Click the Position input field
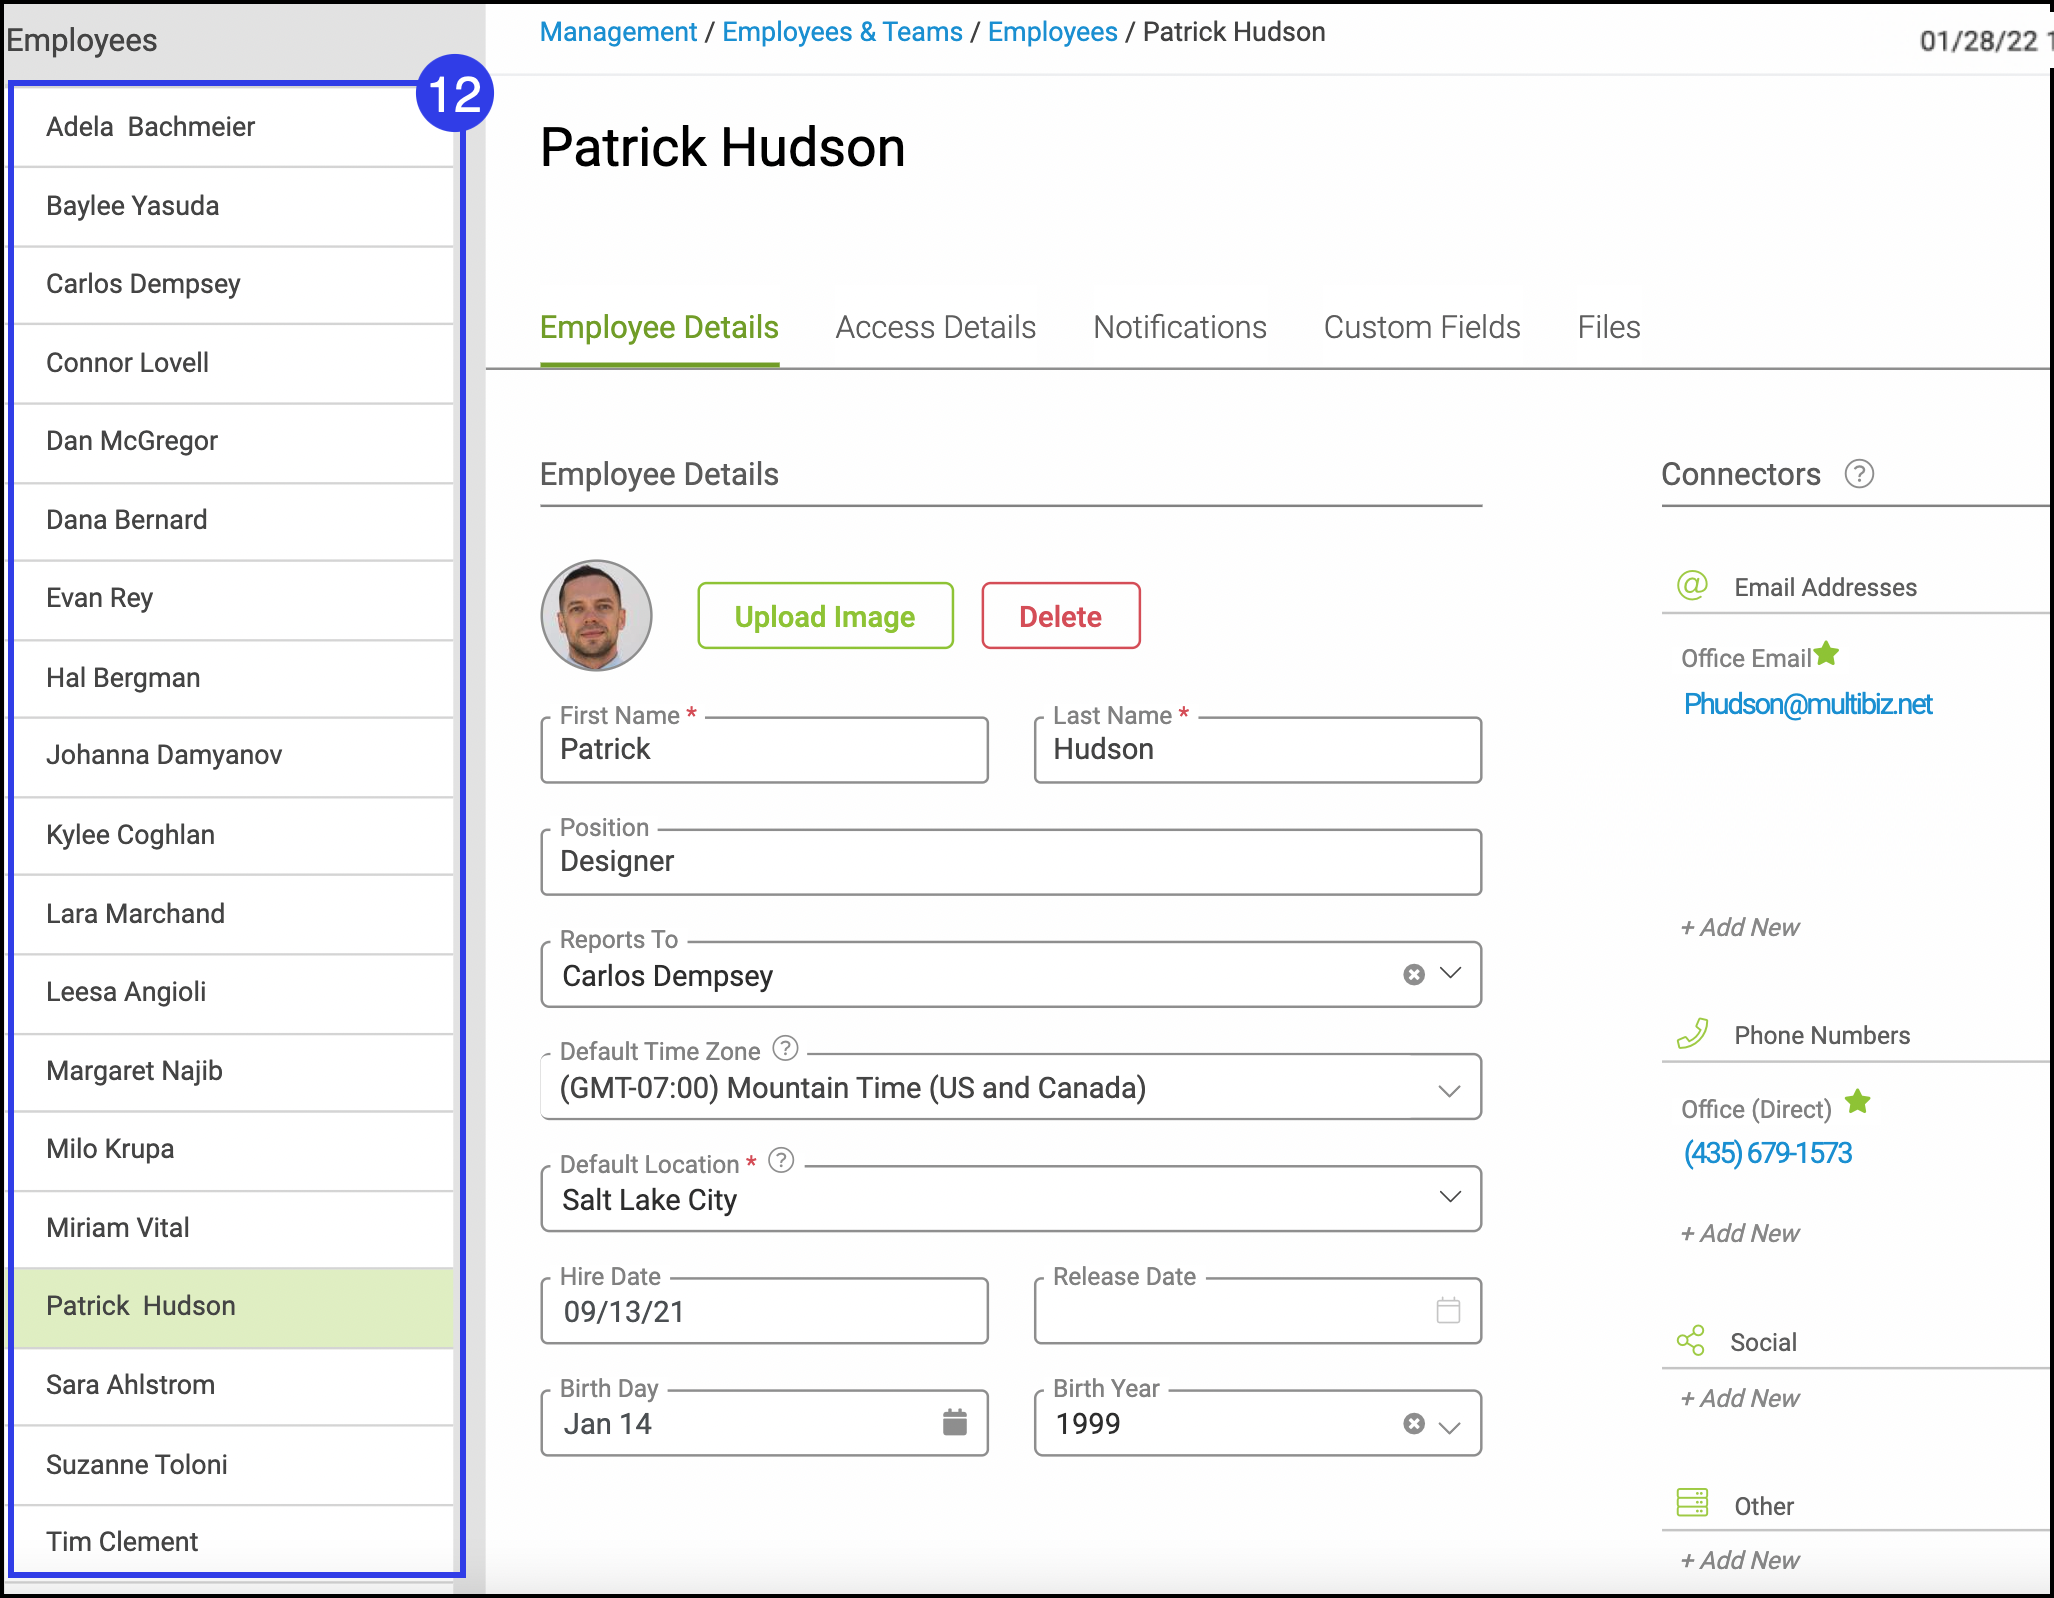 tap(1010, 862)
